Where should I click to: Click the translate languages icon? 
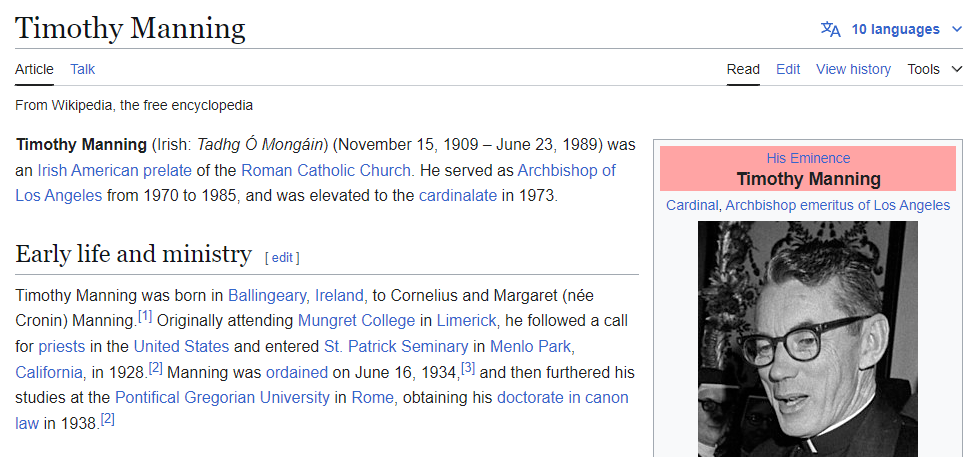pos(831,29)
